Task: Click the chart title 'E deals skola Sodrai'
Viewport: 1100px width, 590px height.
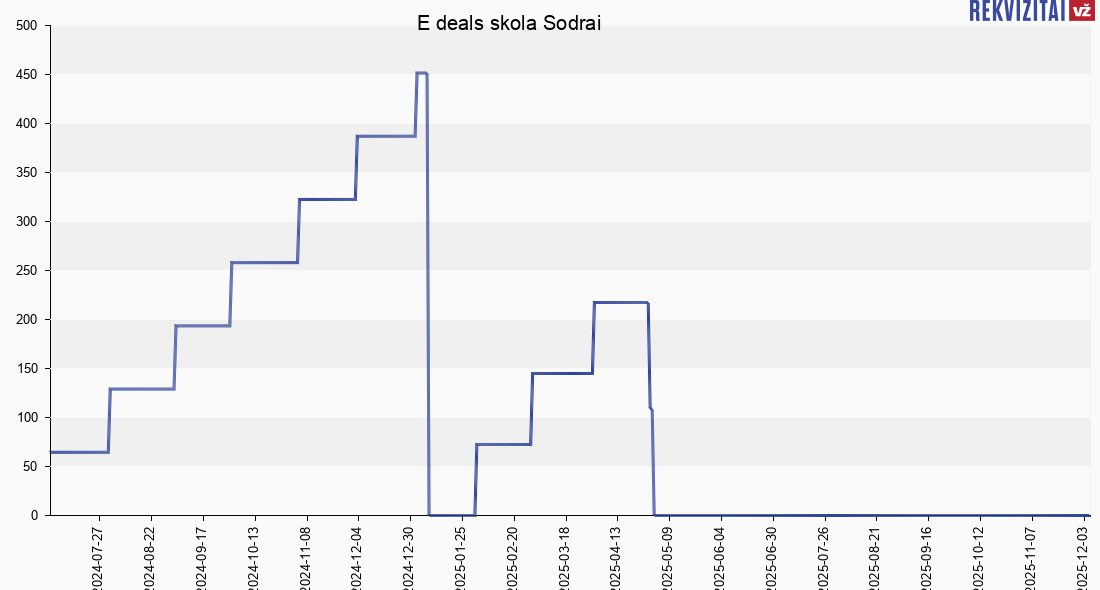Action: [x=509, y=23]
